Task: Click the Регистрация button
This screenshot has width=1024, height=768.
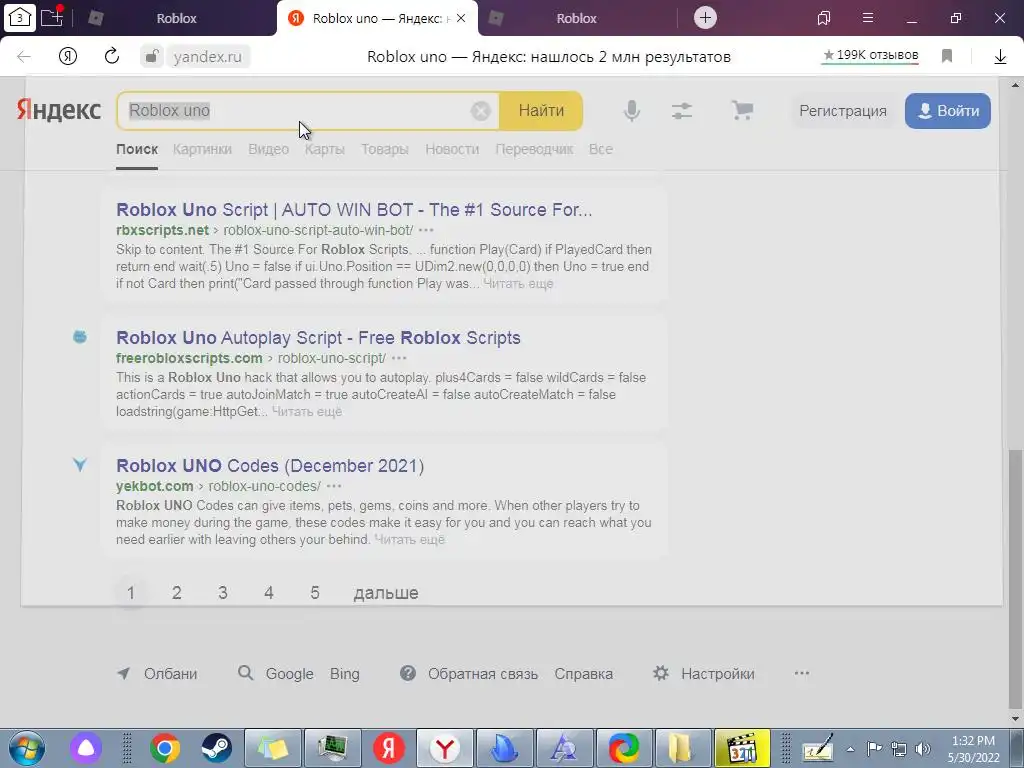Action: tap(842, 111)
